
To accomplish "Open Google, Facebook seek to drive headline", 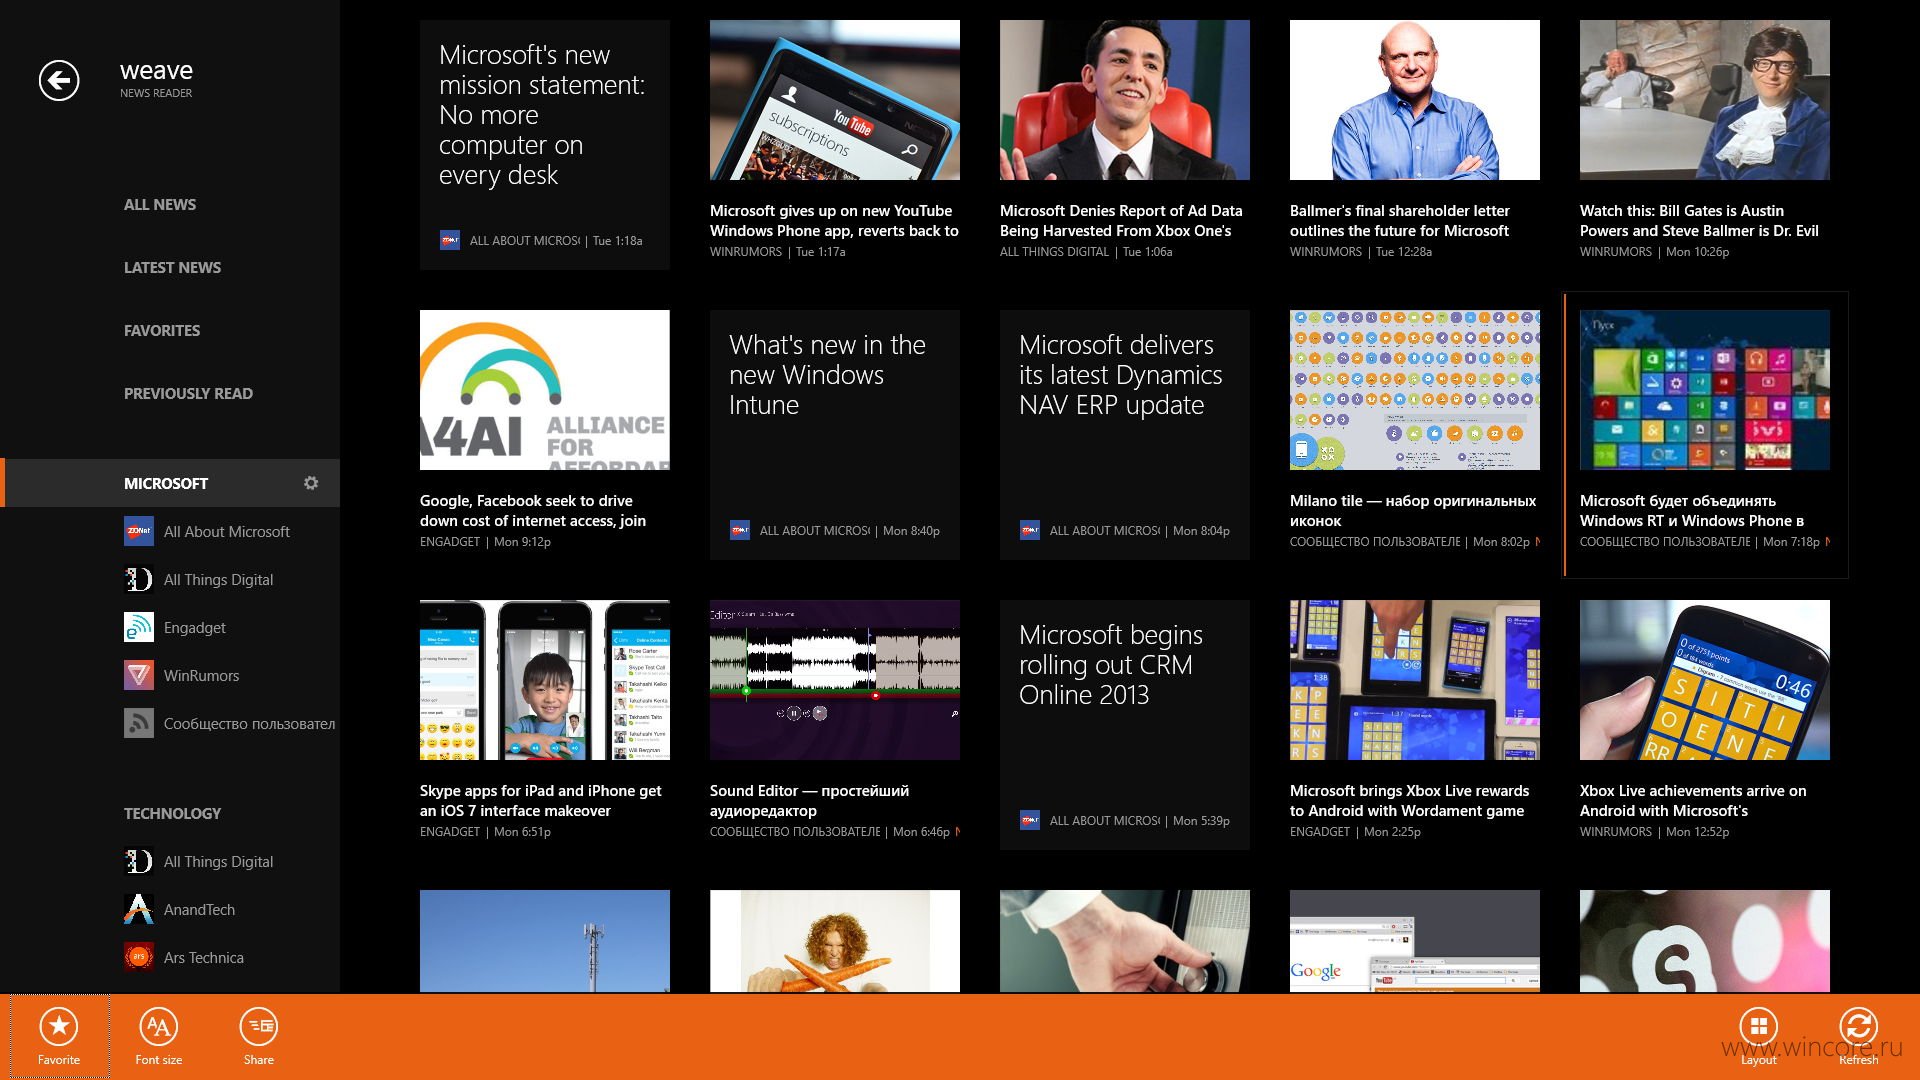I will [533, 511].
